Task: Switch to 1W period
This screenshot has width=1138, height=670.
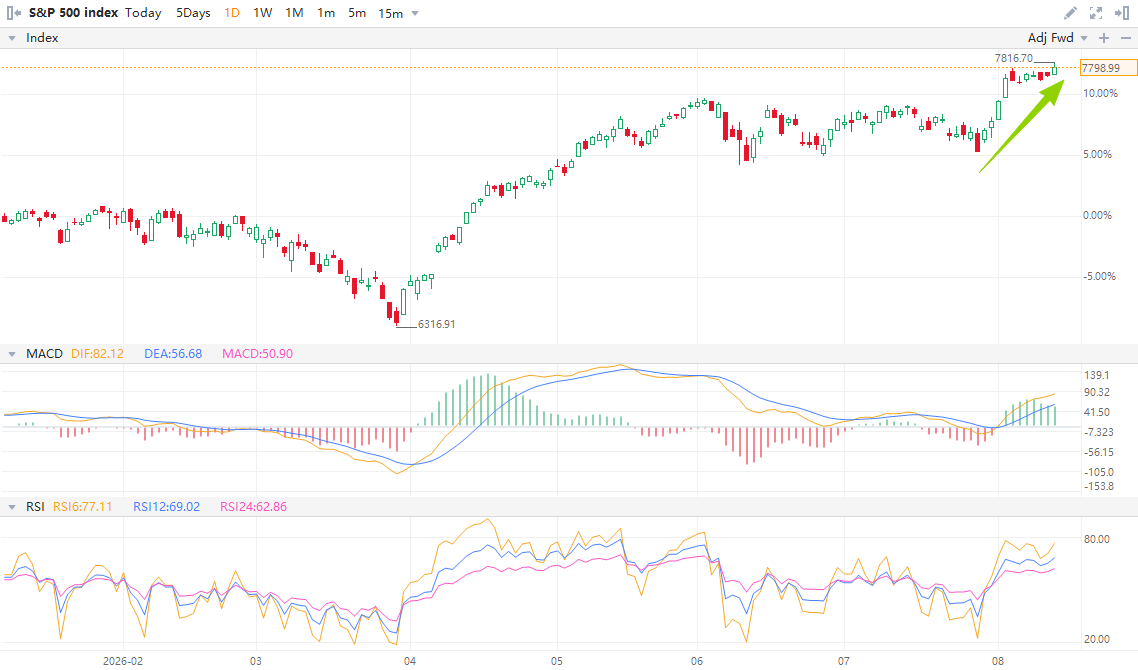Action: click(263, 13)
